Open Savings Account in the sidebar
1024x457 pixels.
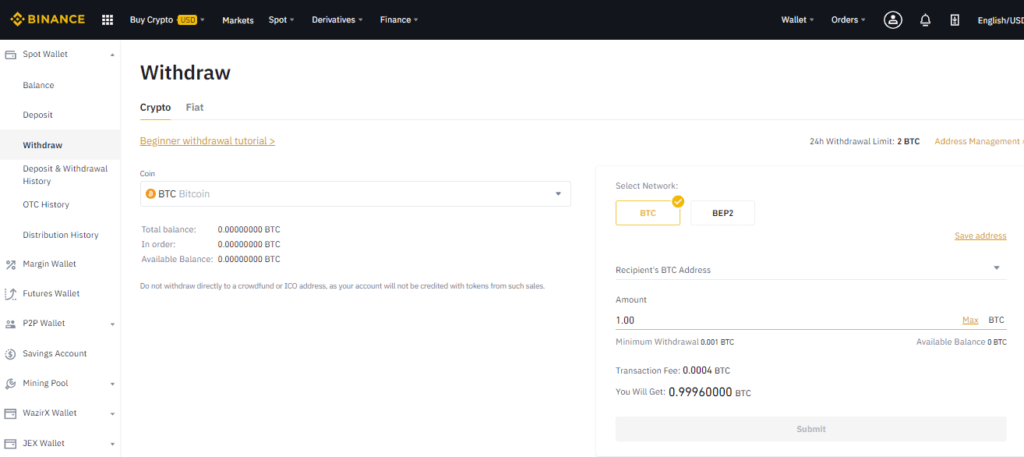point(55,354)
